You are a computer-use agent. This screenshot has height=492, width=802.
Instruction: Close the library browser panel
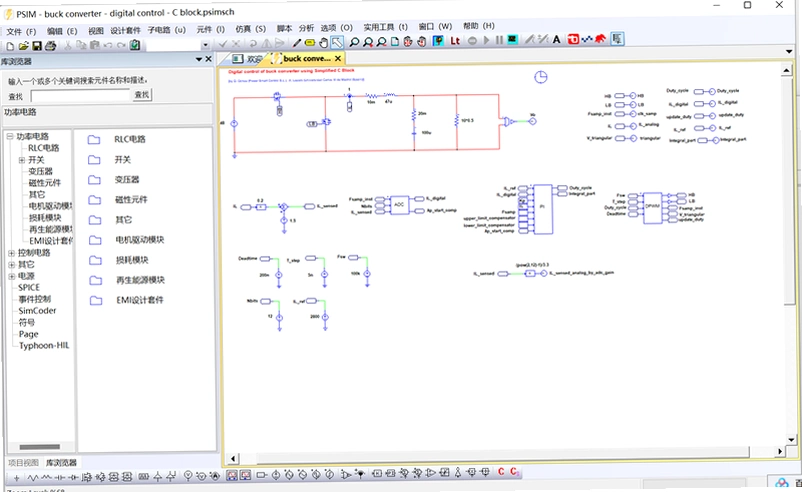click(208, 59)
